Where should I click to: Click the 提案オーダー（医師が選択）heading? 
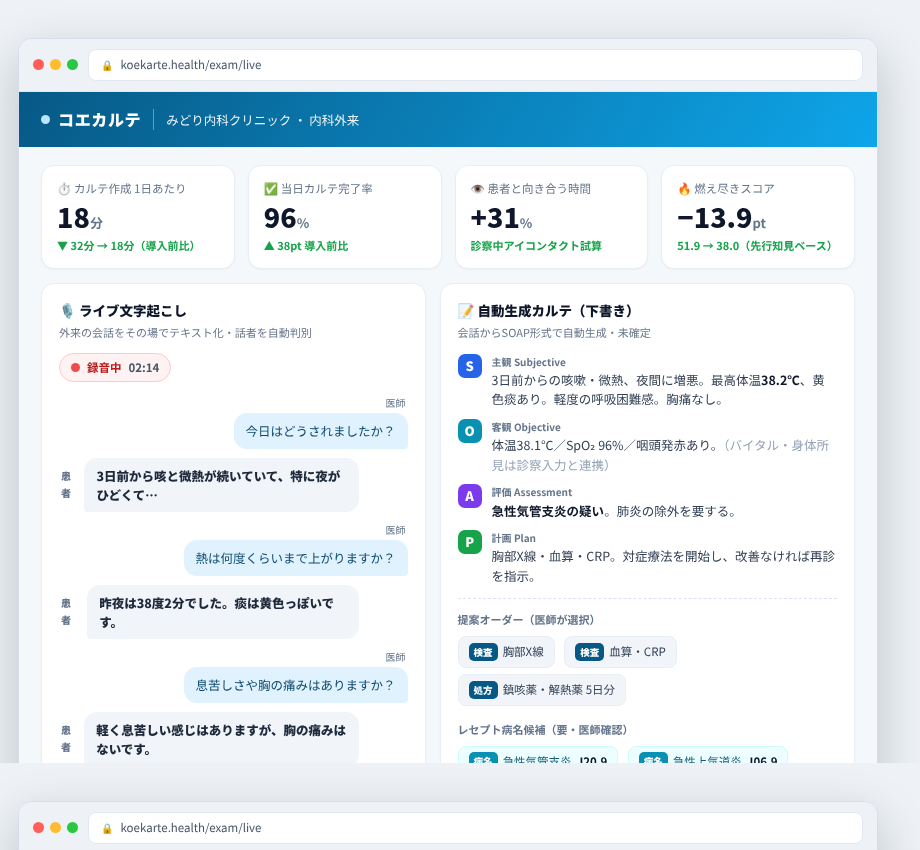tap(526, 620)
